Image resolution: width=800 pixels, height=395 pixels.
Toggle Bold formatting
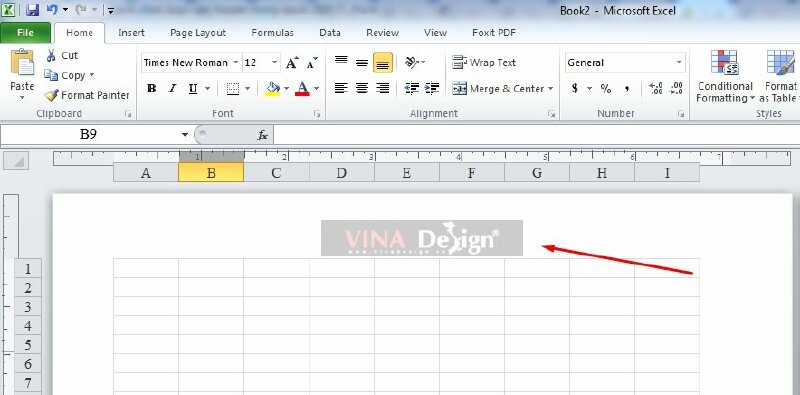[x=151, y=88]
